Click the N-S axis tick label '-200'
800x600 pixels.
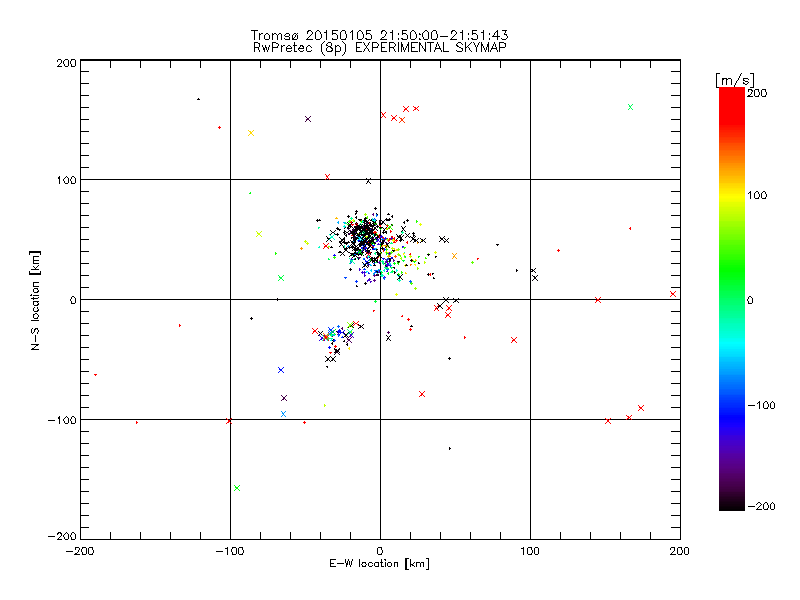click(62, 536)
